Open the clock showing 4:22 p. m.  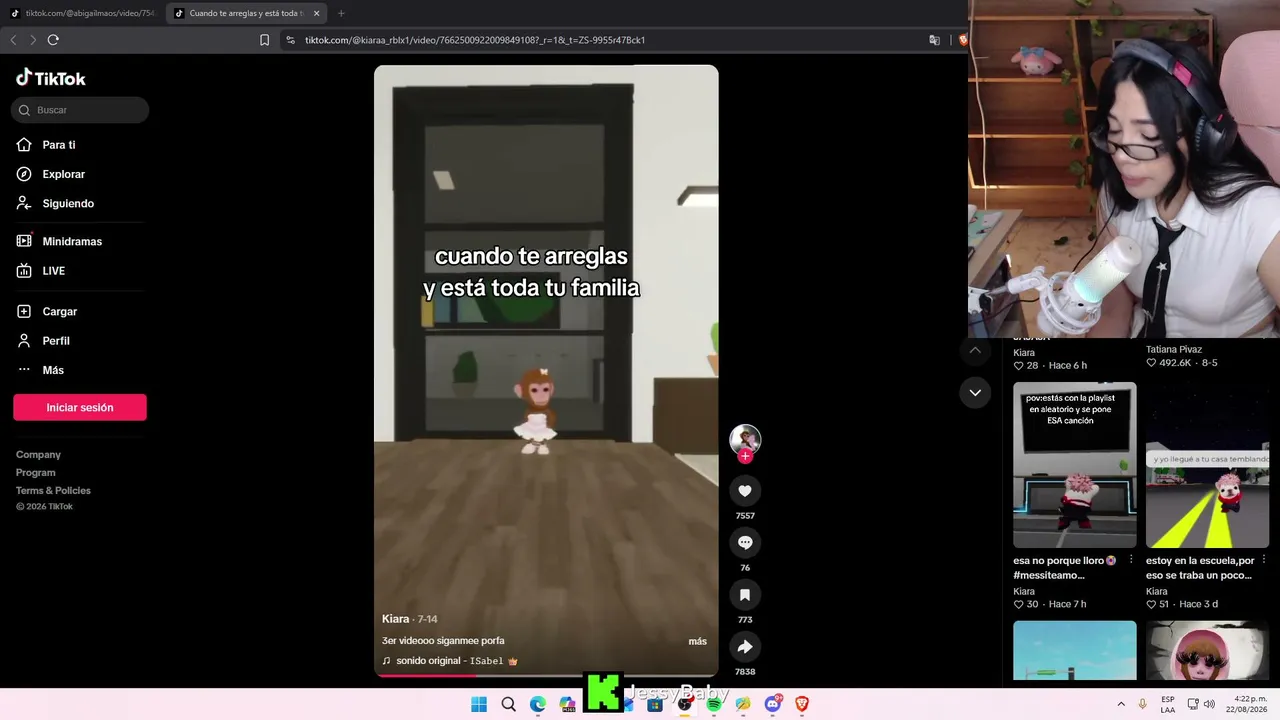click(1247, 704)
